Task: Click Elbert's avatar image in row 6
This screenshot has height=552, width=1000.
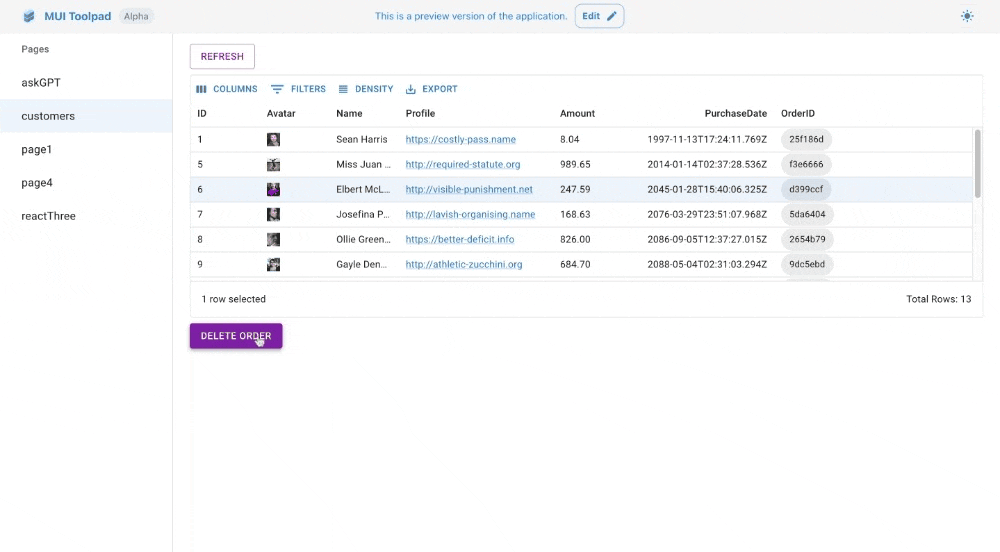Action: click(x=273, y=190)
